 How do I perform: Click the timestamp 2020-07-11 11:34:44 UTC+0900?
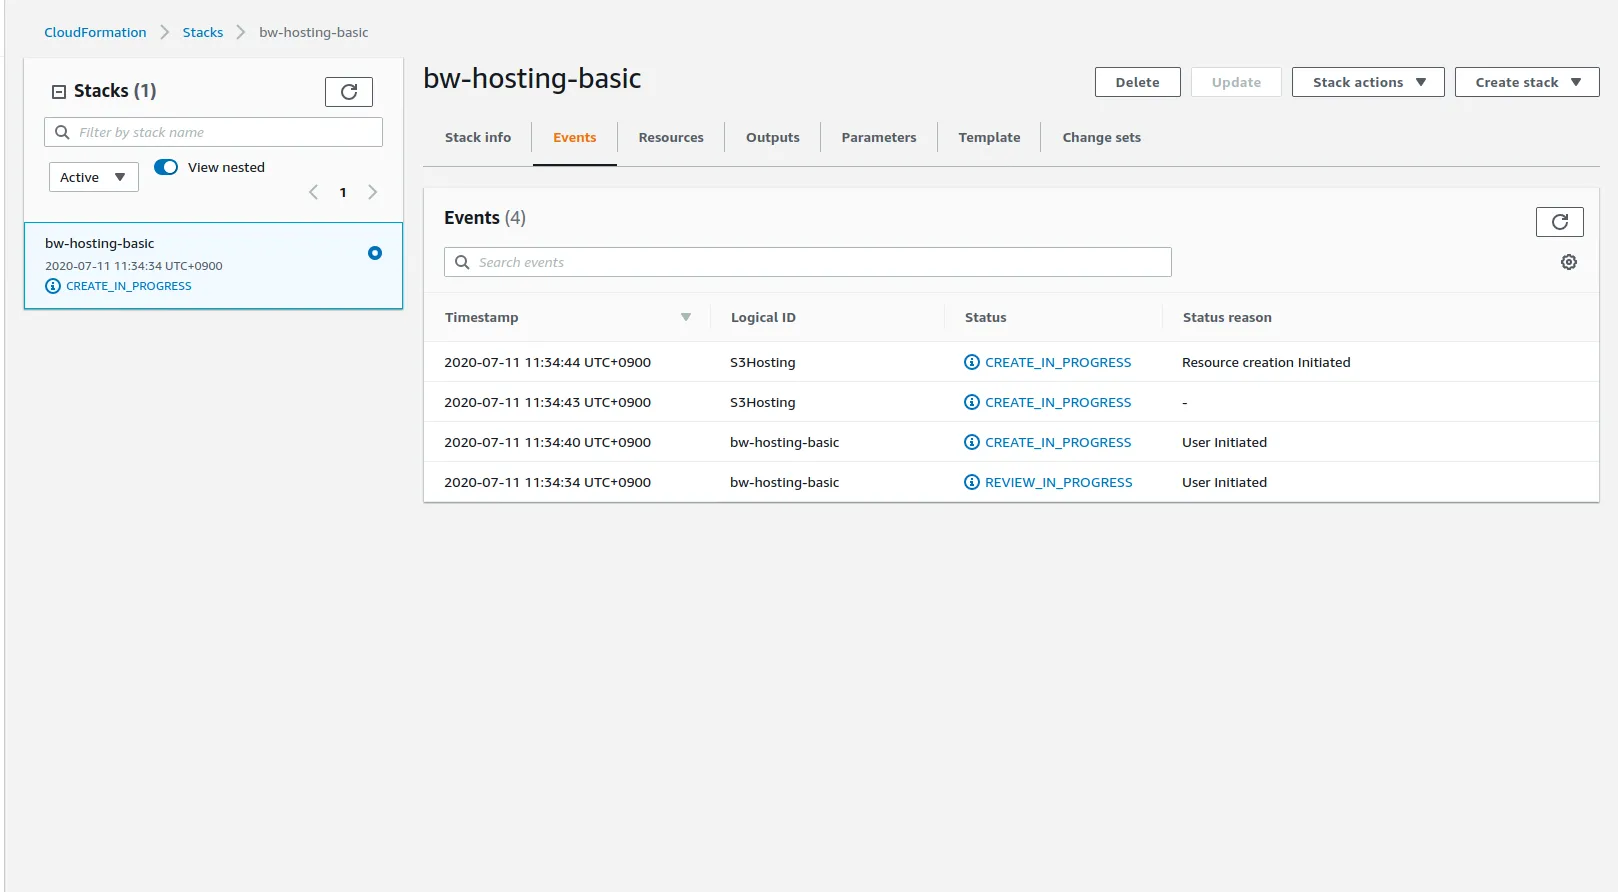[x=547, y=362]
